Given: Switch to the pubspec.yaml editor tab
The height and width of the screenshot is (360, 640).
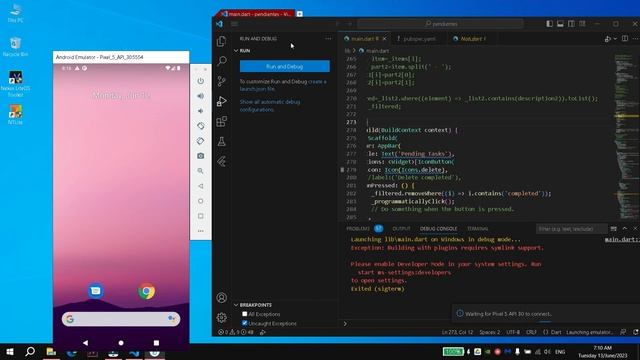Looking at the screenshot, I should click(420, 39).
